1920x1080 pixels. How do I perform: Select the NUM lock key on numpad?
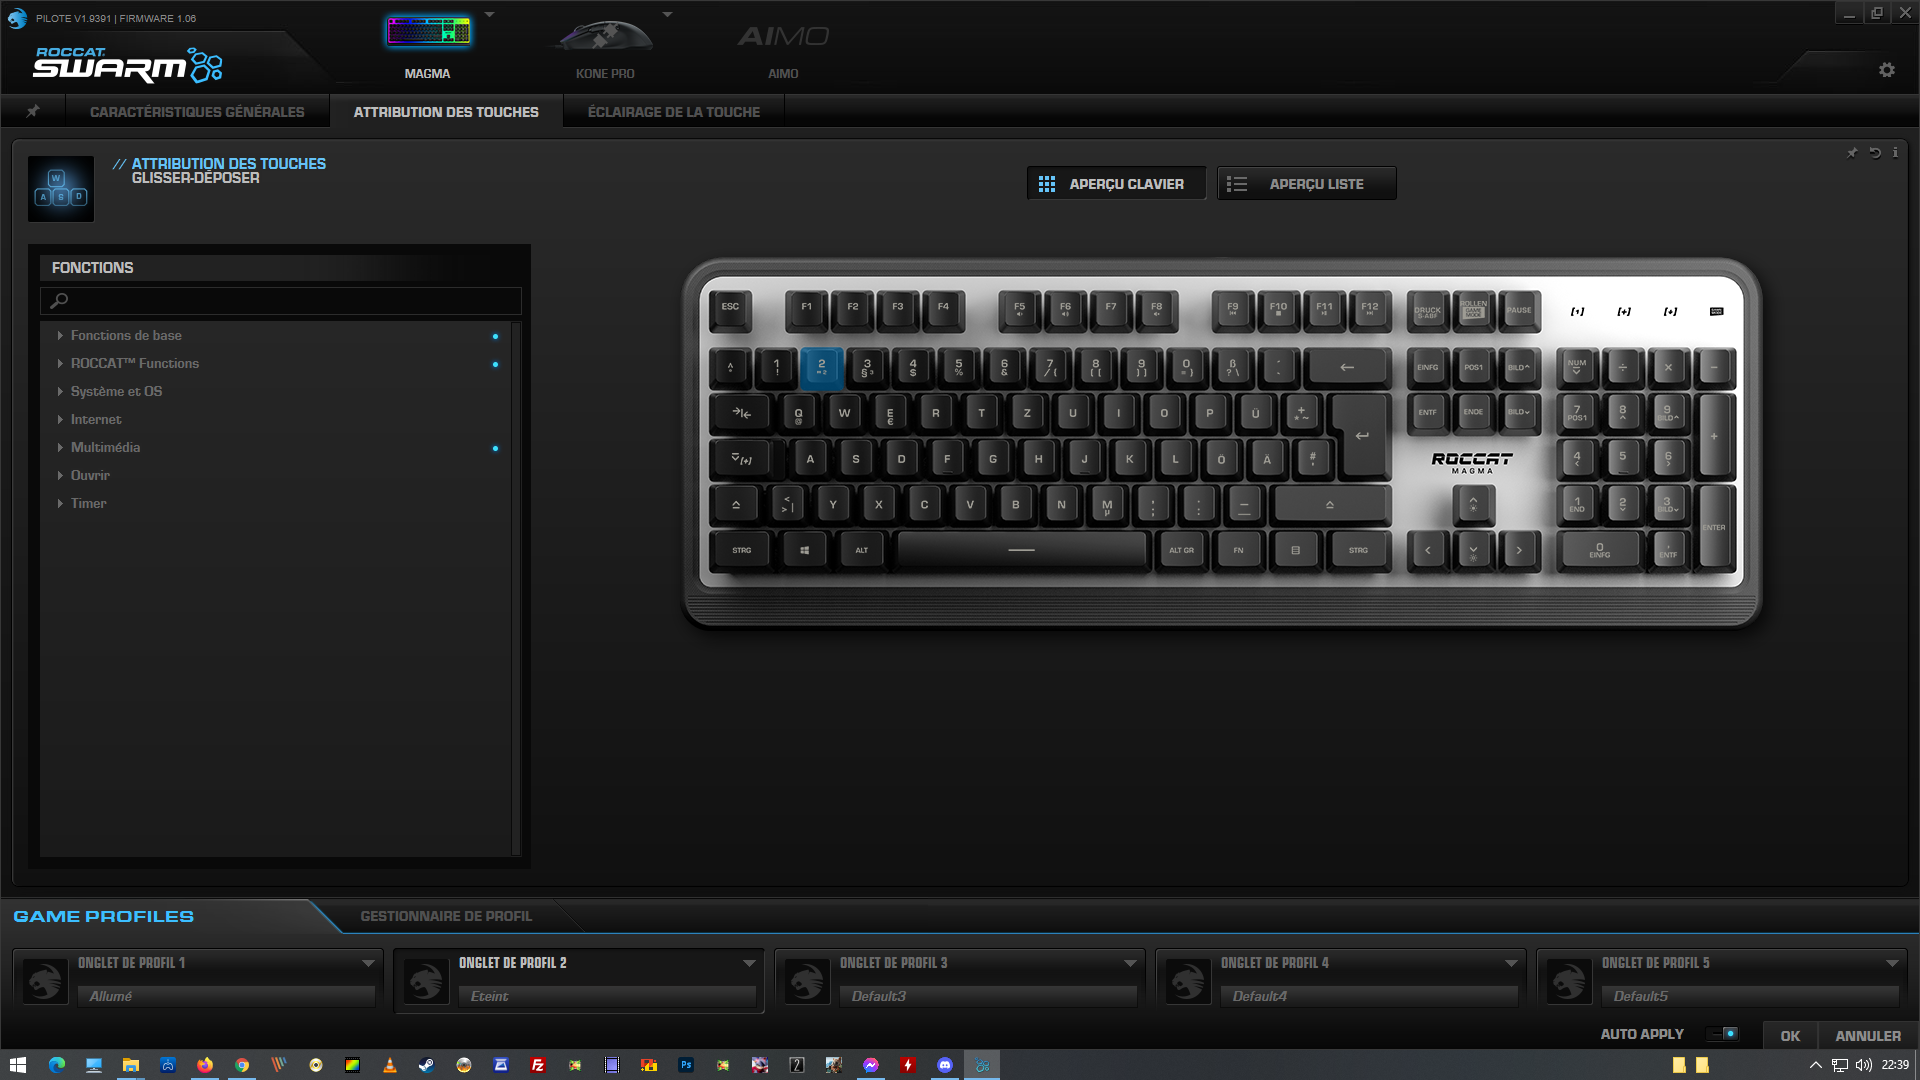click(1577, 367)
